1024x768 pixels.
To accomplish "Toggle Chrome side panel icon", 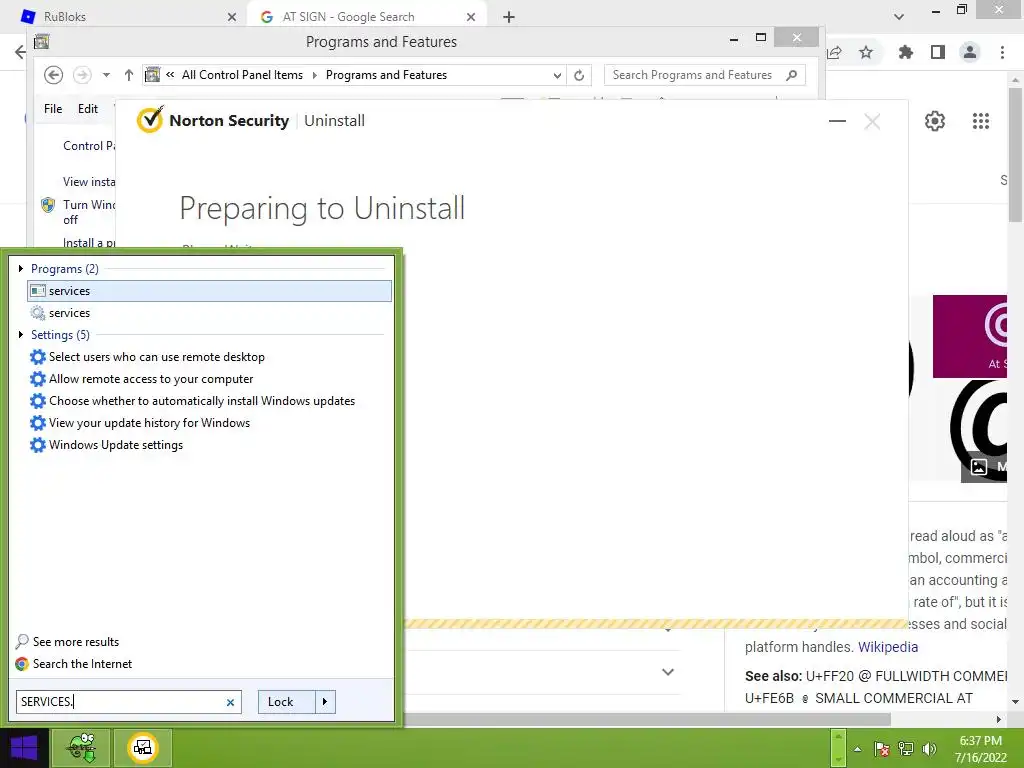I will [938, 52].
